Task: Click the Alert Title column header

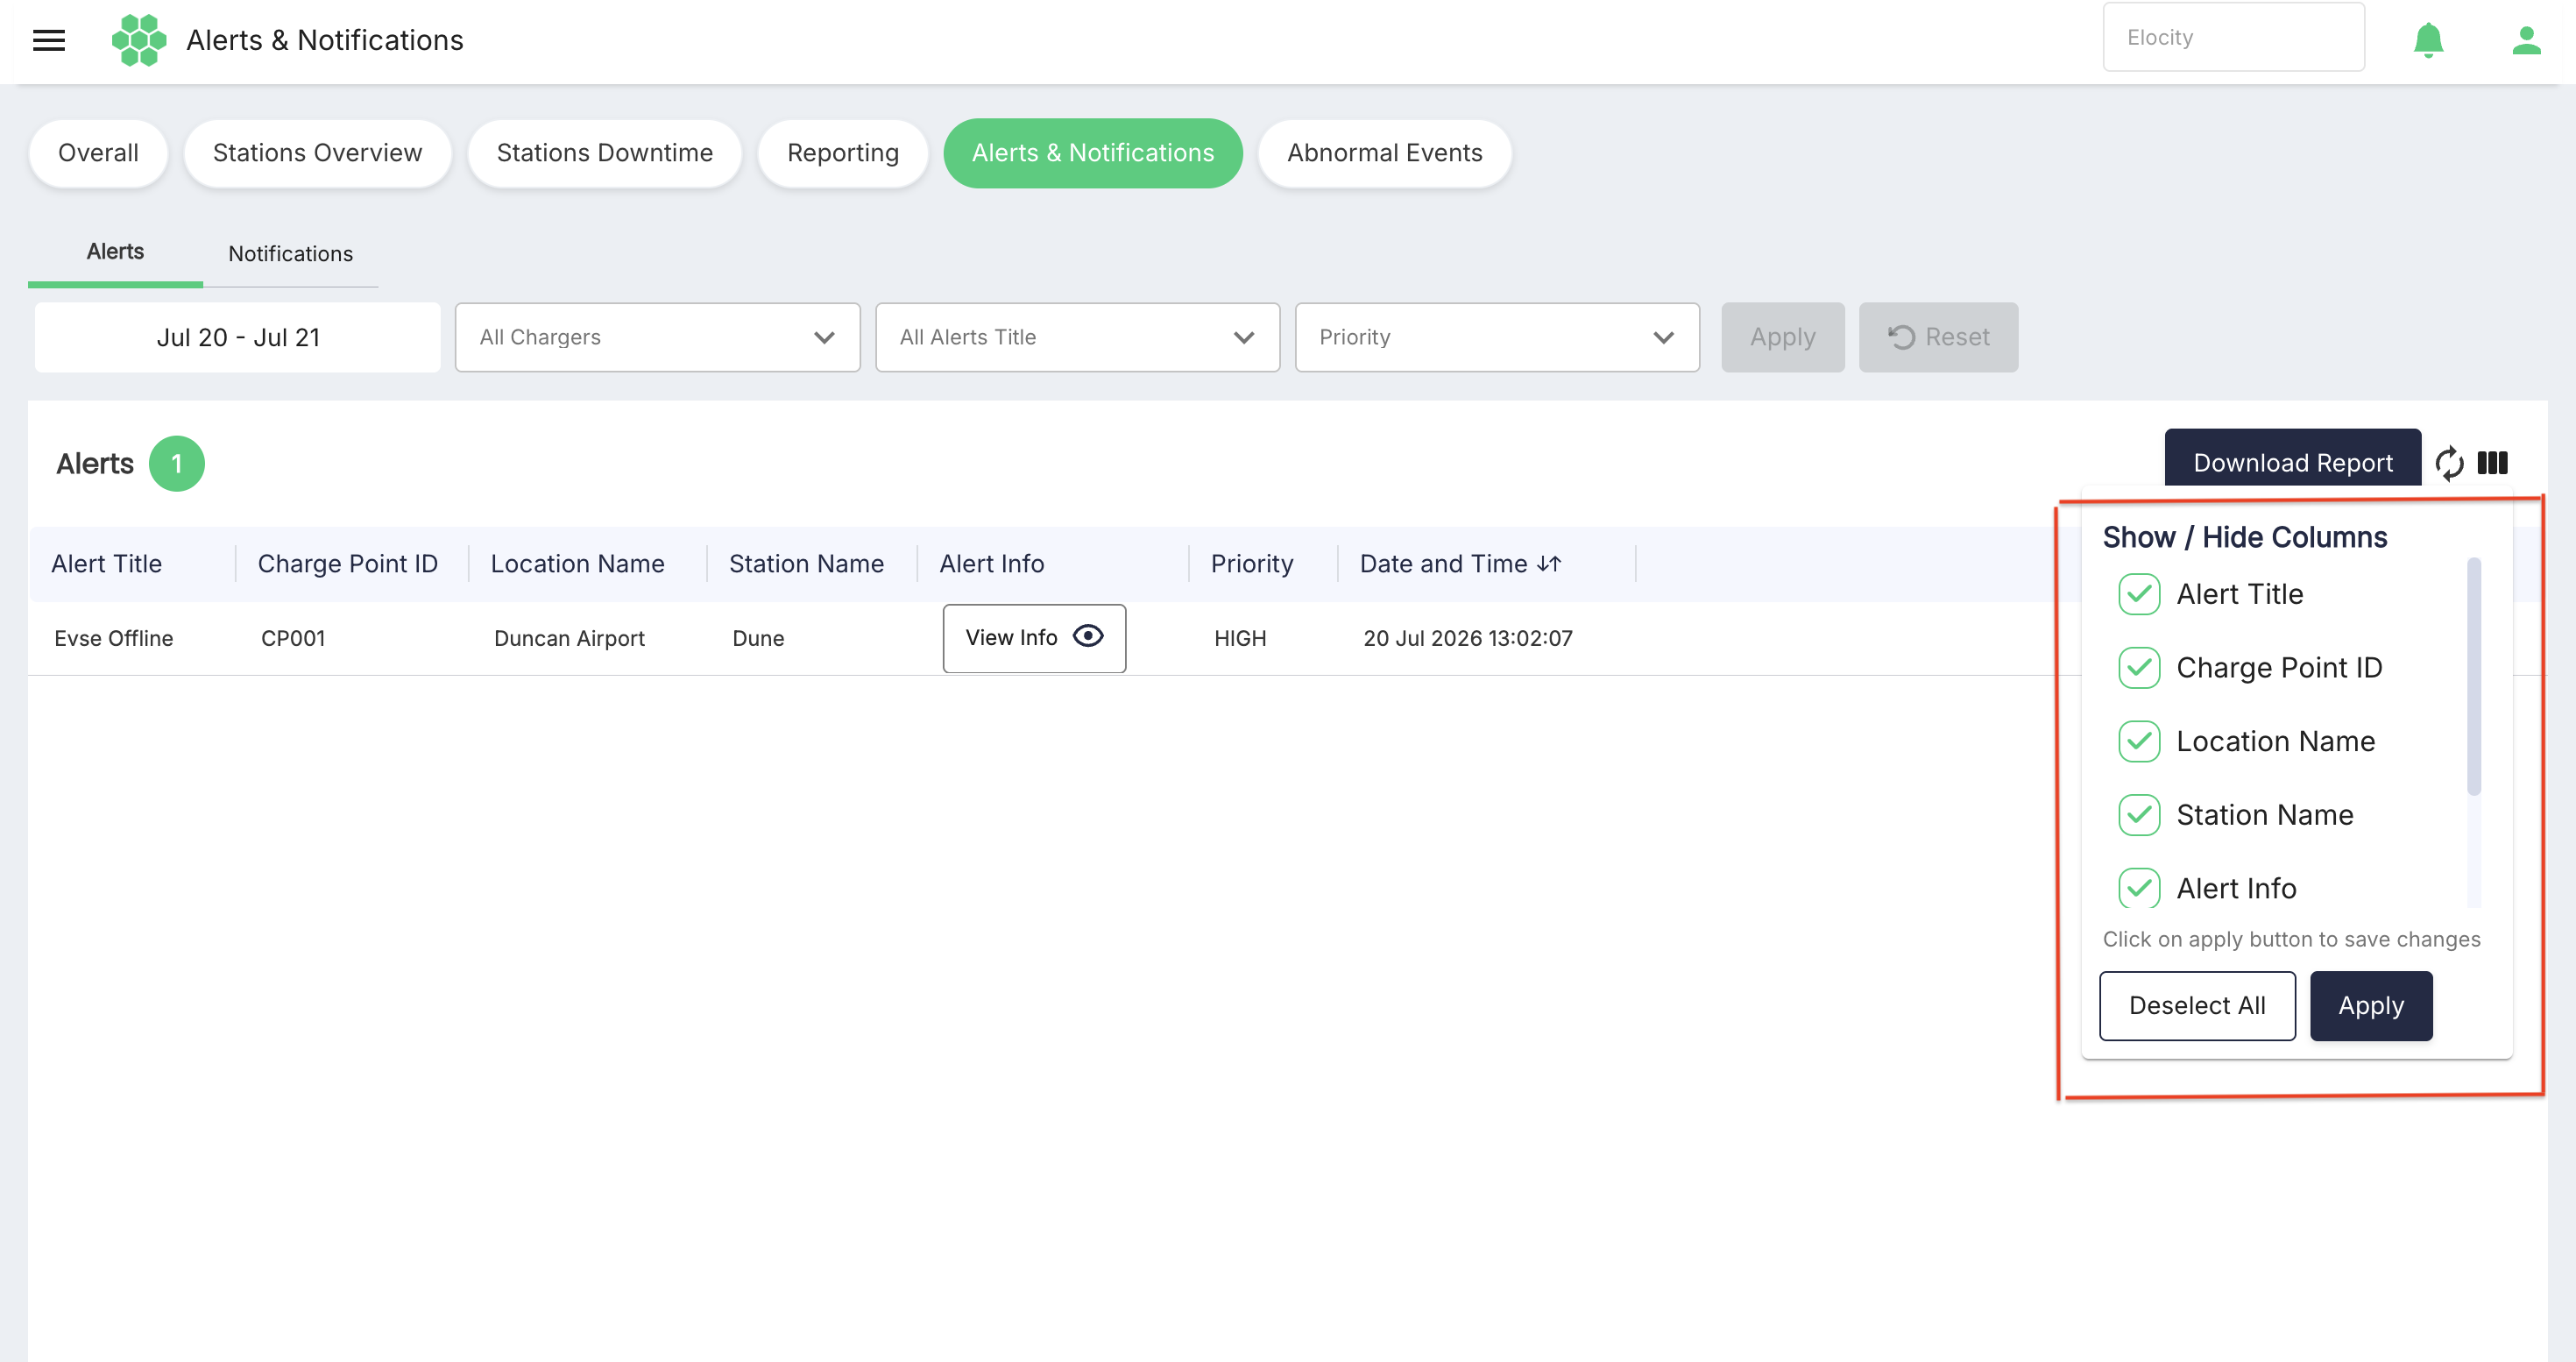Action: pos(106,564)
